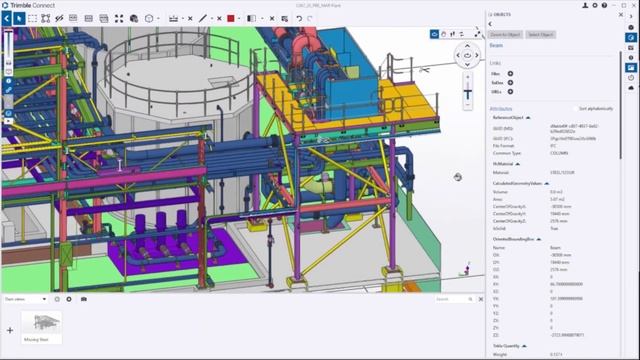This screenshot has height=360, width=640.
Task: Open the user profile icon
Action: 585,5
